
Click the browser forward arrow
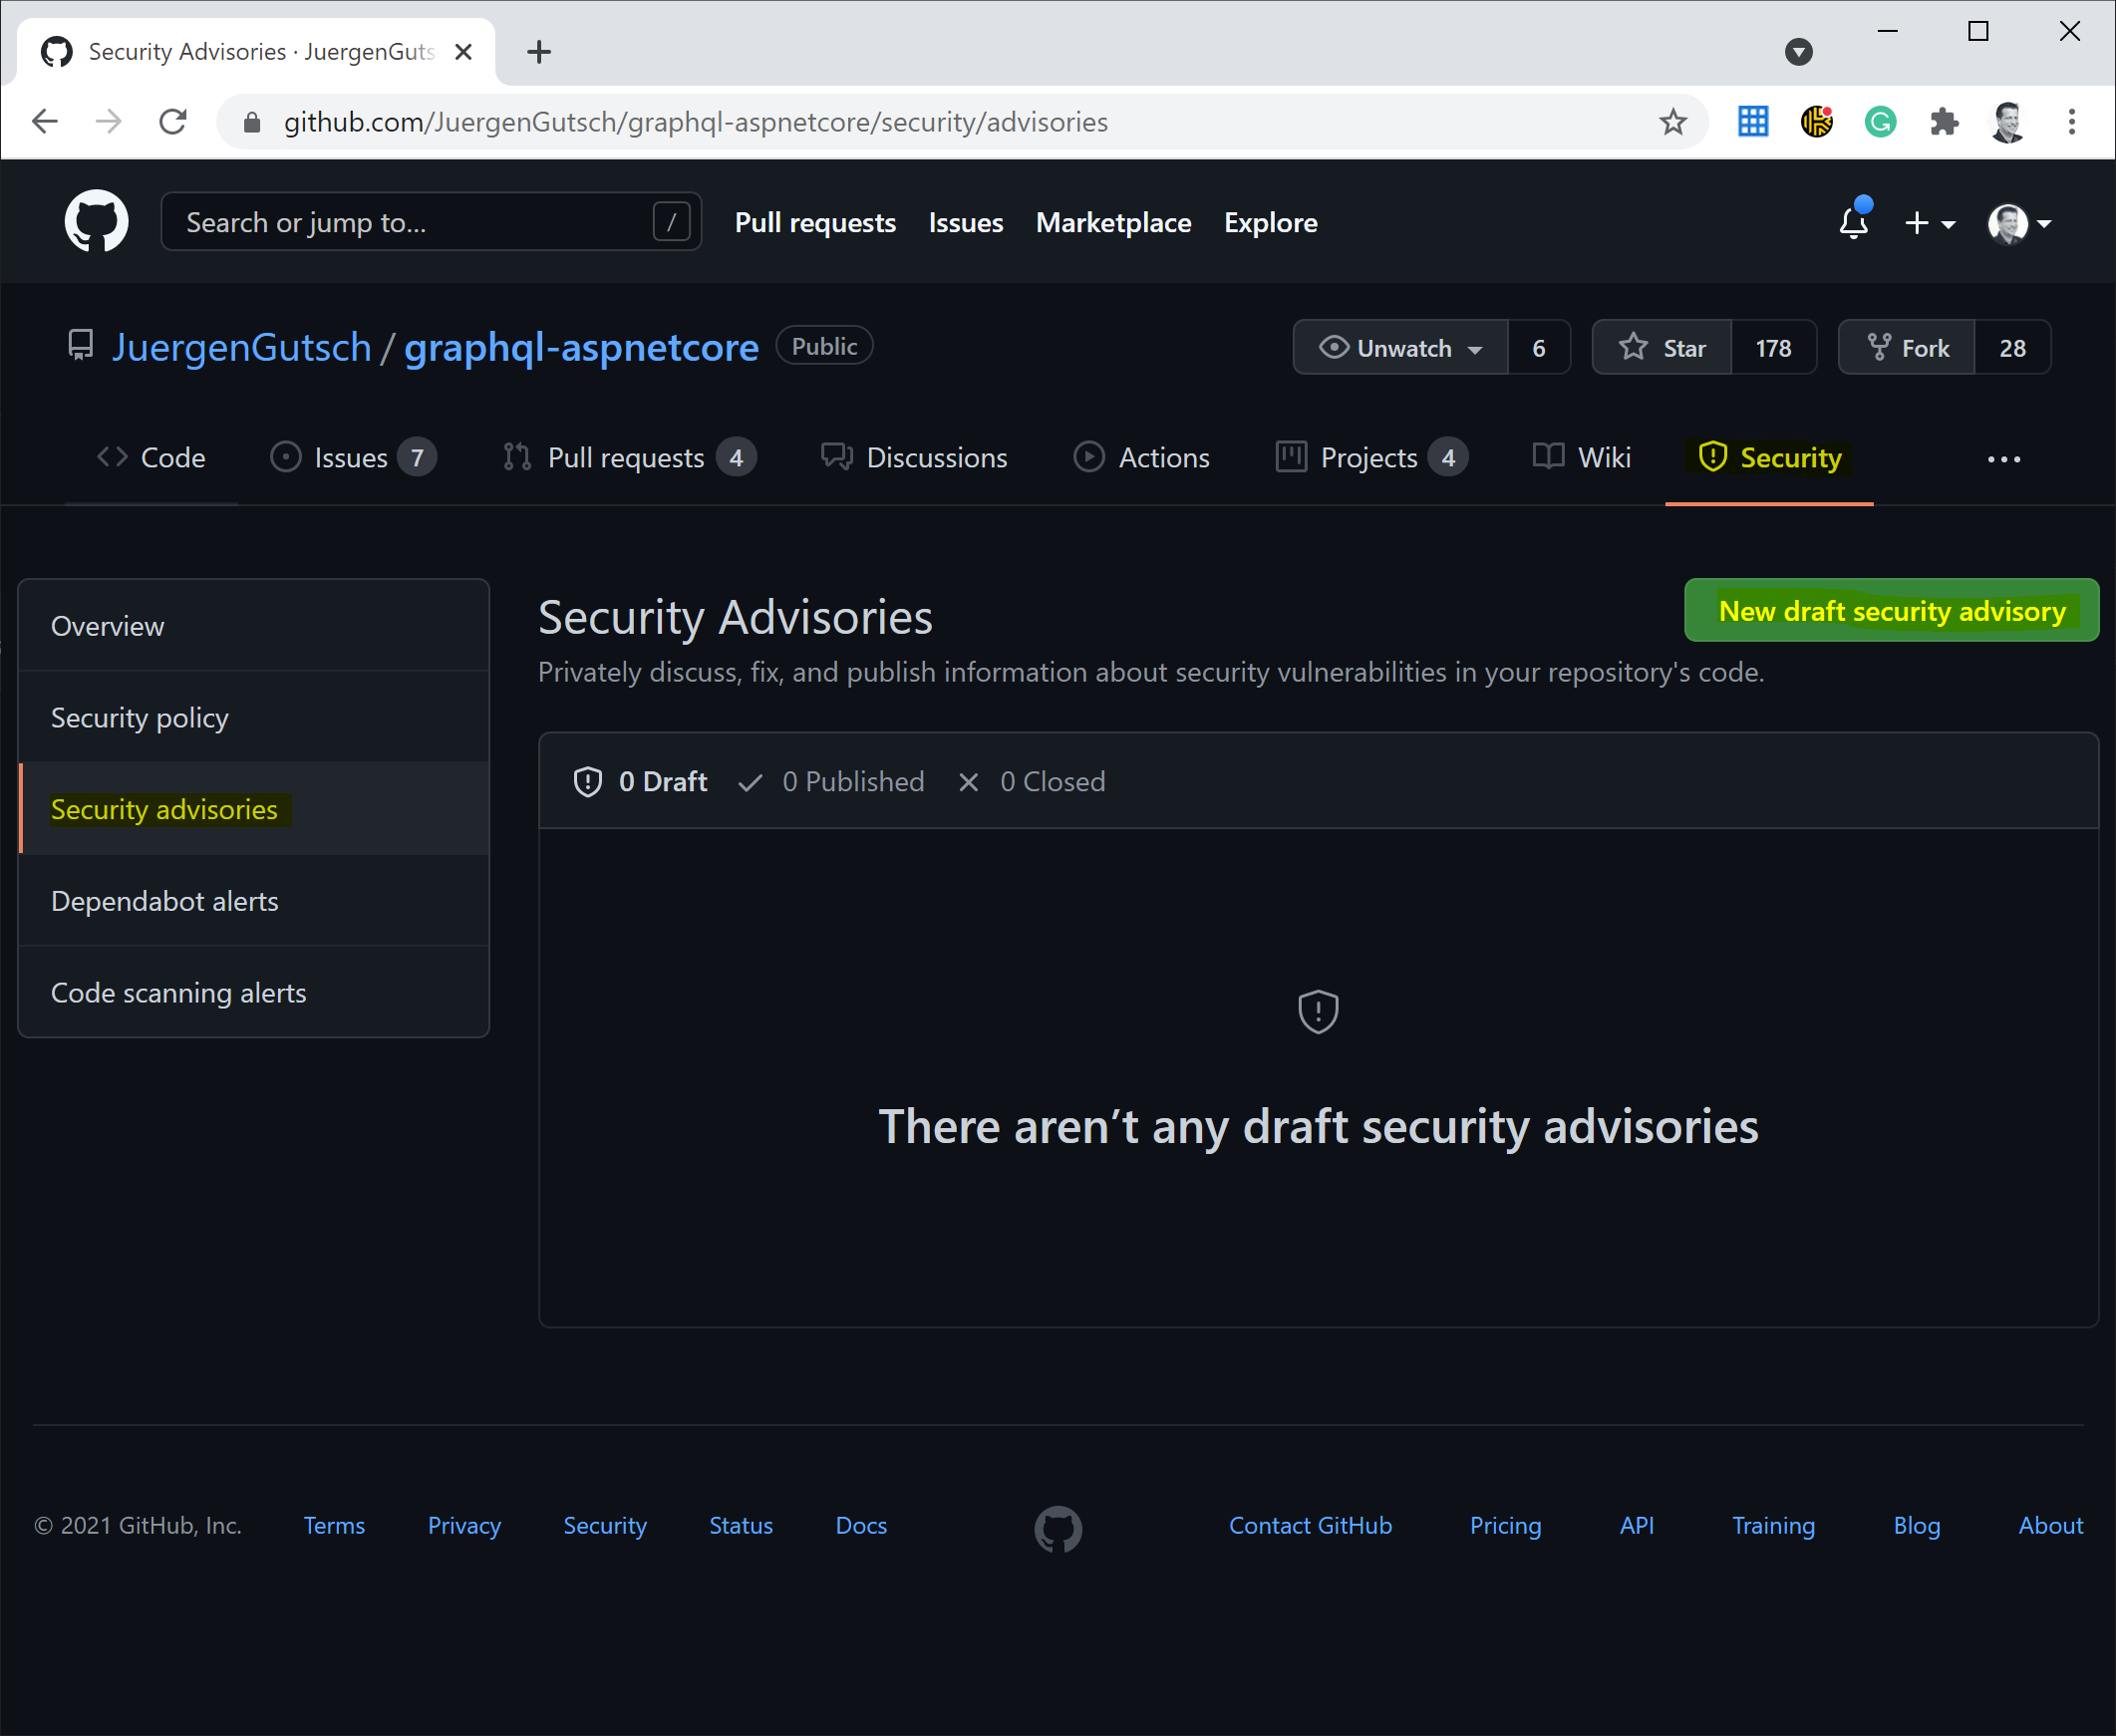108,122
